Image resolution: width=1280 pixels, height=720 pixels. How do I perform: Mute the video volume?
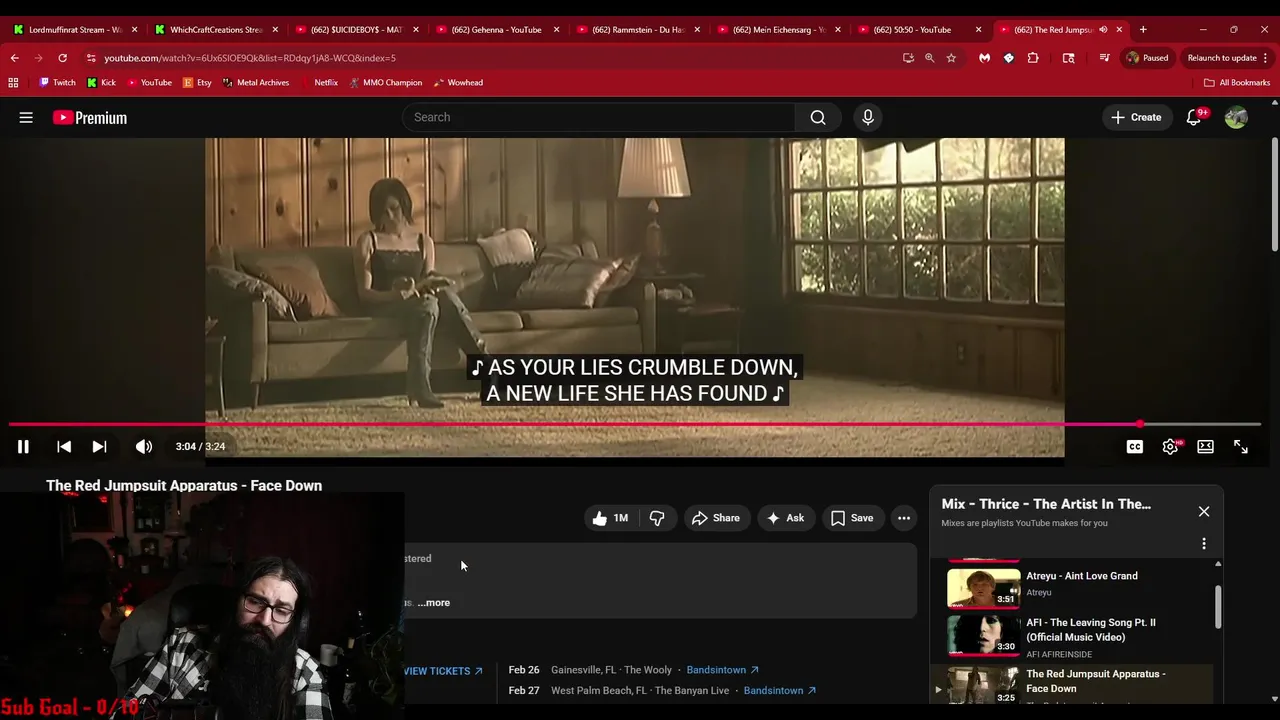(x=144, y=447)
